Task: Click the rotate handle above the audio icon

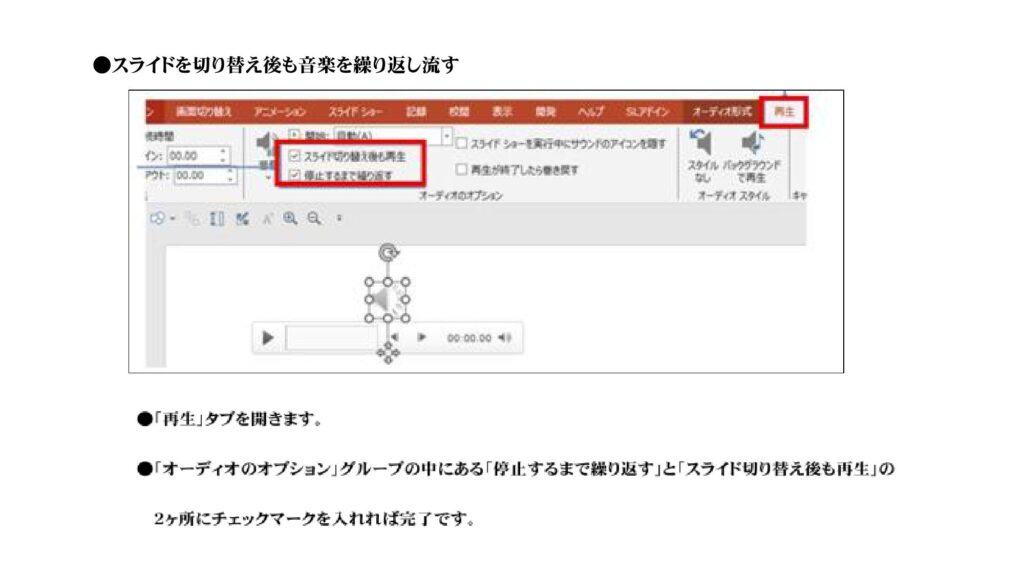Action: (386, 255)
